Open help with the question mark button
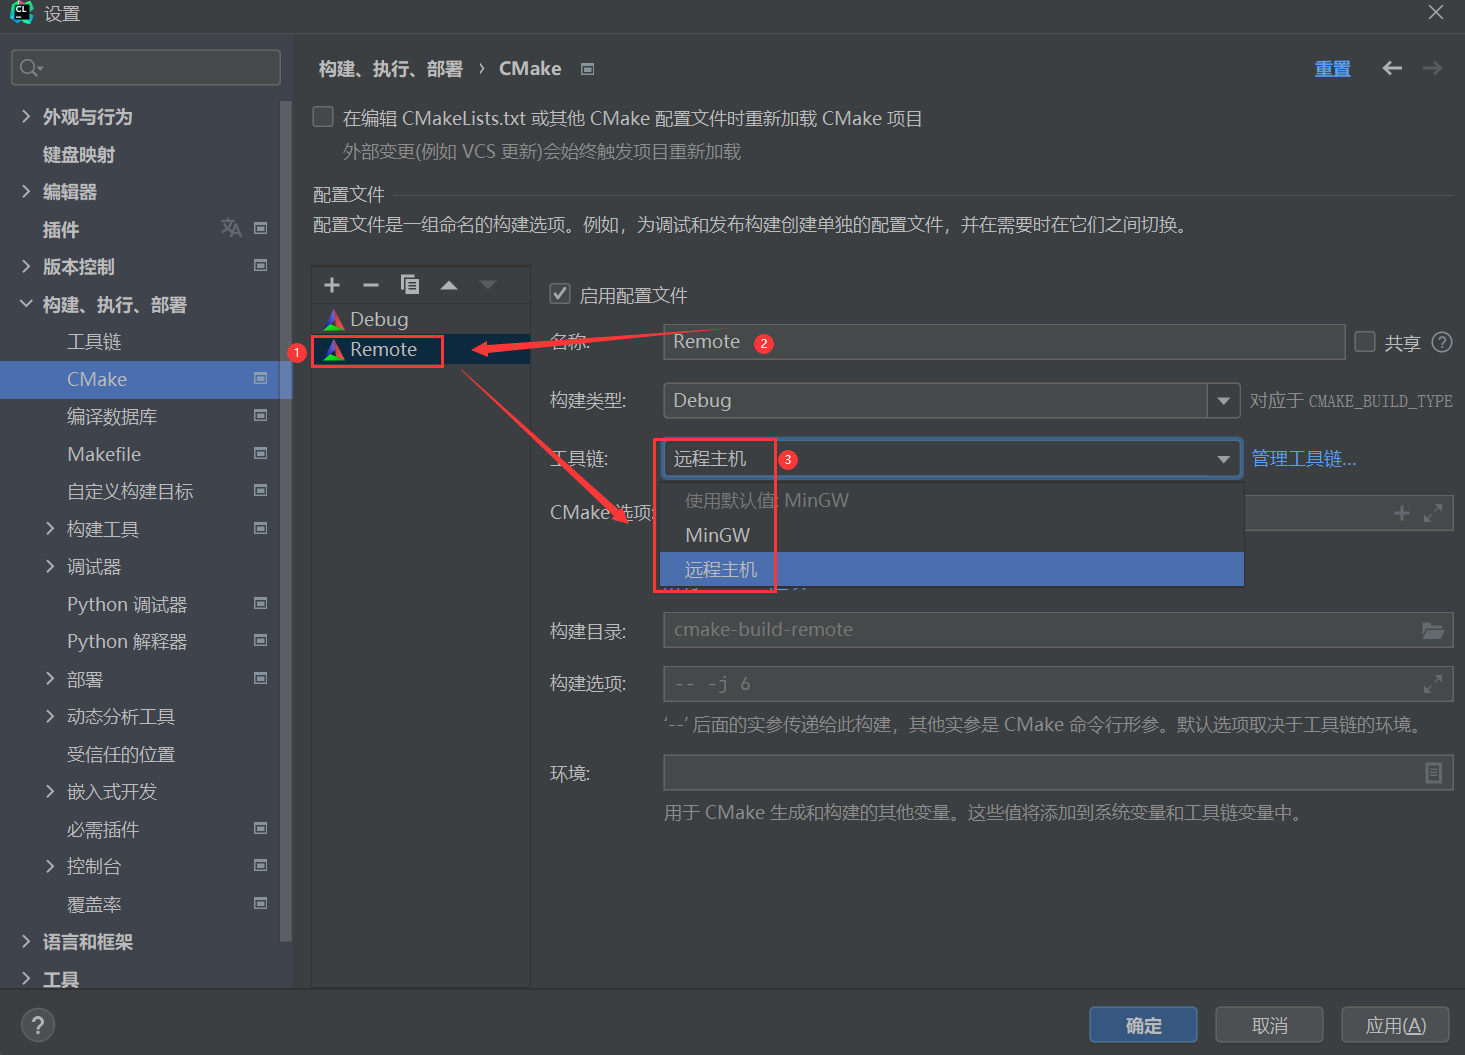This screenshot has height=1055, width=1465. [37, 1025]
